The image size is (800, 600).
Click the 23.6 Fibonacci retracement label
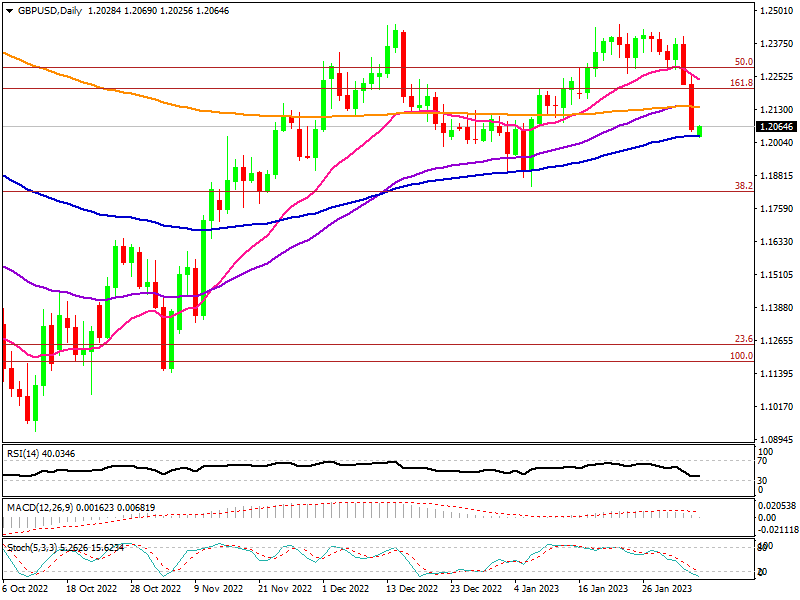coord(743,339)
